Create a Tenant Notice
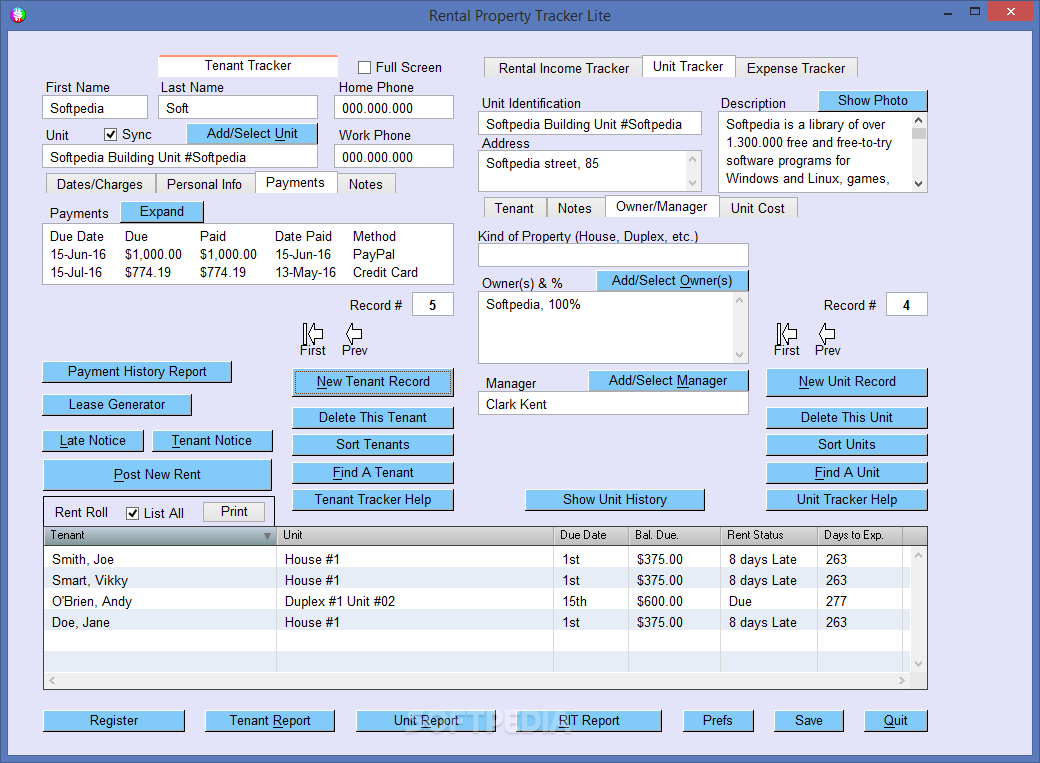The height and width of the screenshot is (763, 1040). 212,441
